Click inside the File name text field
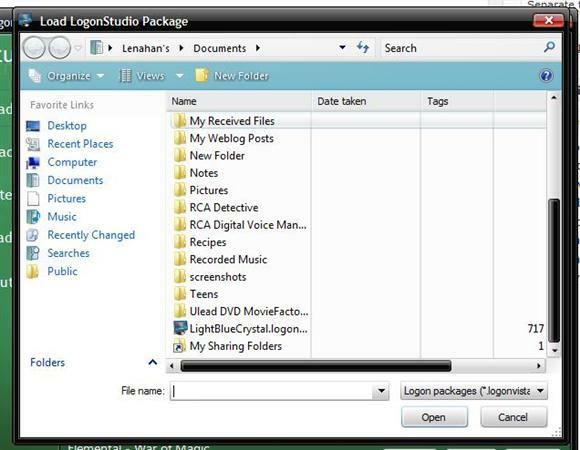Image resolution: width=580 pixels, height=450 pixels. coord(272,391)
